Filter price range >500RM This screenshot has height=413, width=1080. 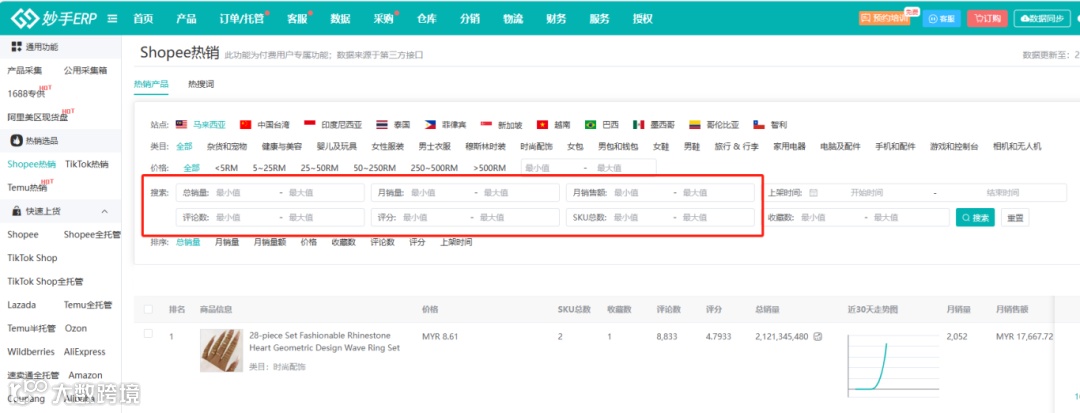[x=489, y=167]
